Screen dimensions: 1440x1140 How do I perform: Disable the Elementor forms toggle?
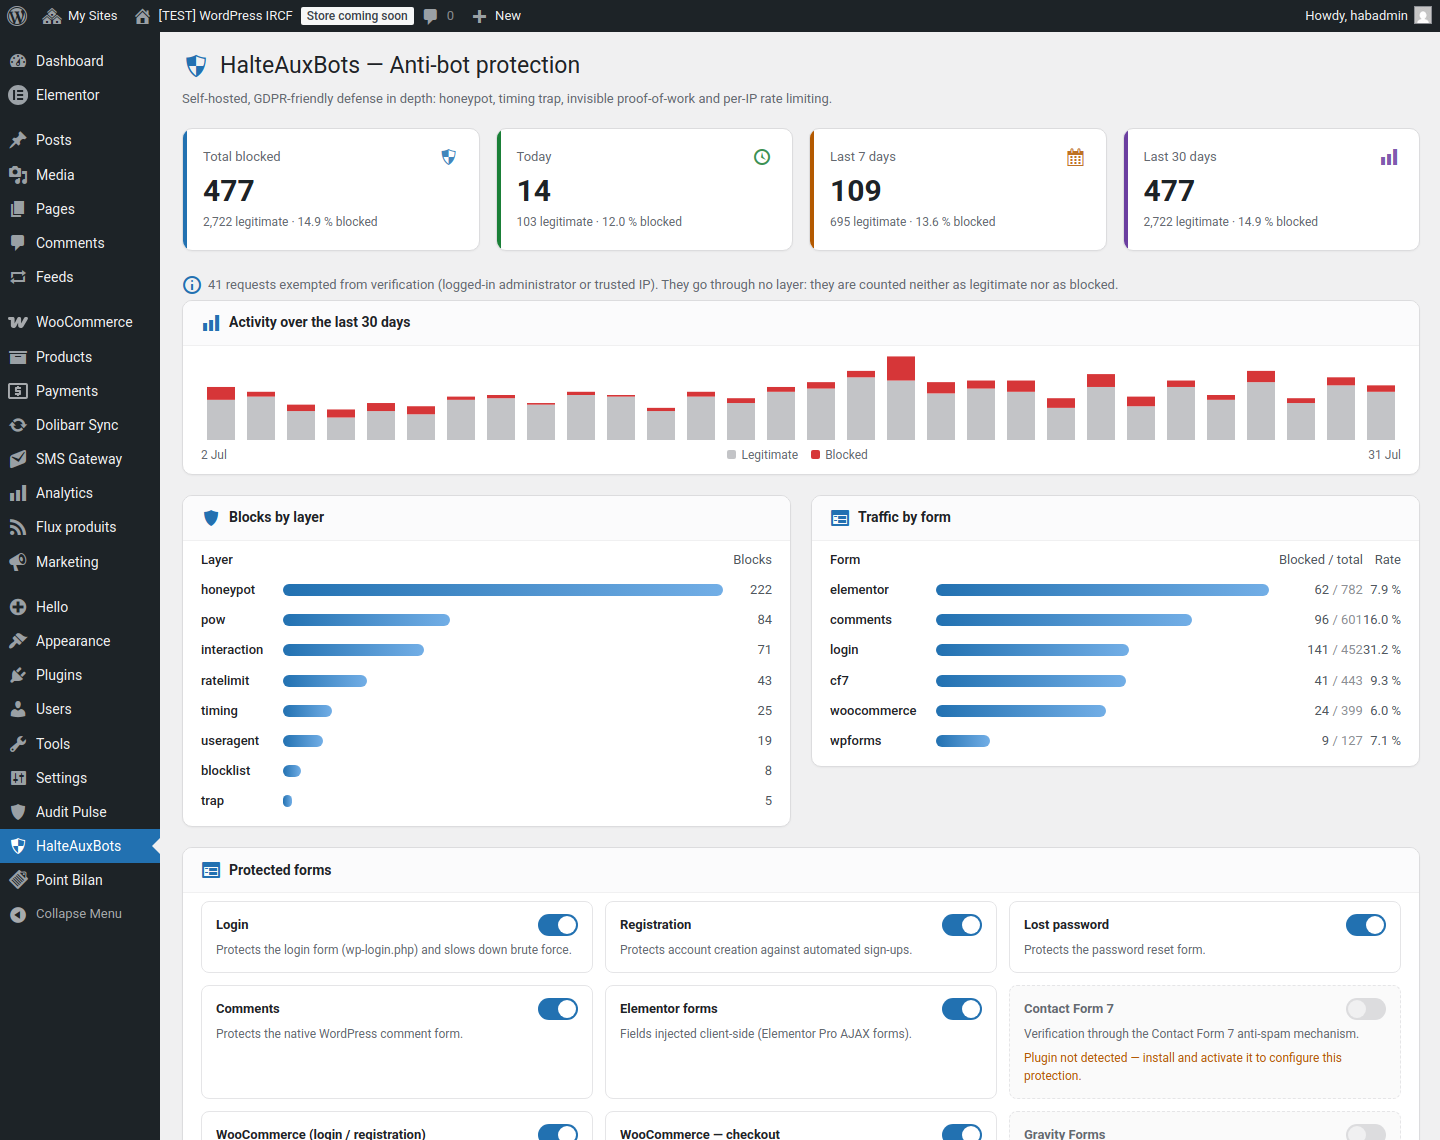tap(962, 1009)
